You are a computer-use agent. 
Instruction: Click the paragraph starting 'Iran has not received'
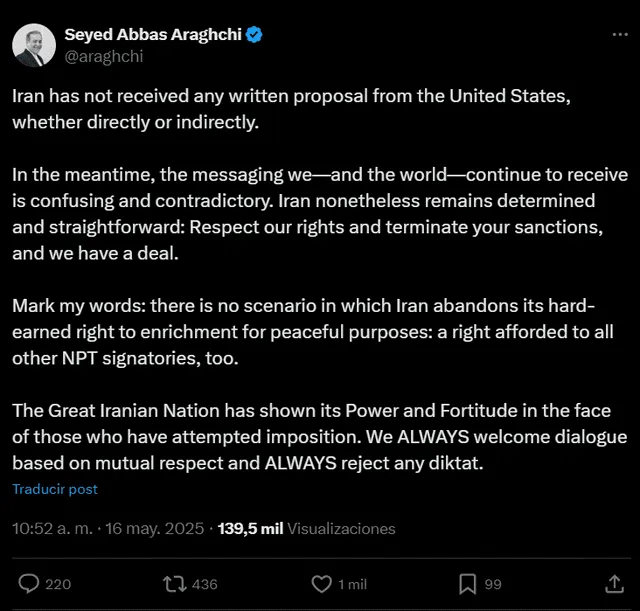(291, 109)
